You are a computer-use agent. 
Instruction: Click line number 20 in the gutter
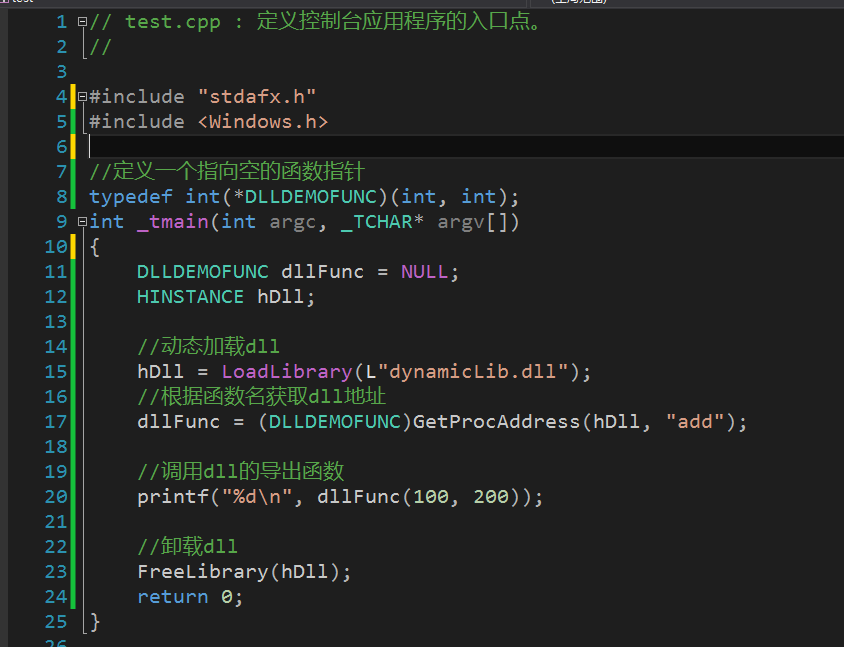(x=55, y=497)
